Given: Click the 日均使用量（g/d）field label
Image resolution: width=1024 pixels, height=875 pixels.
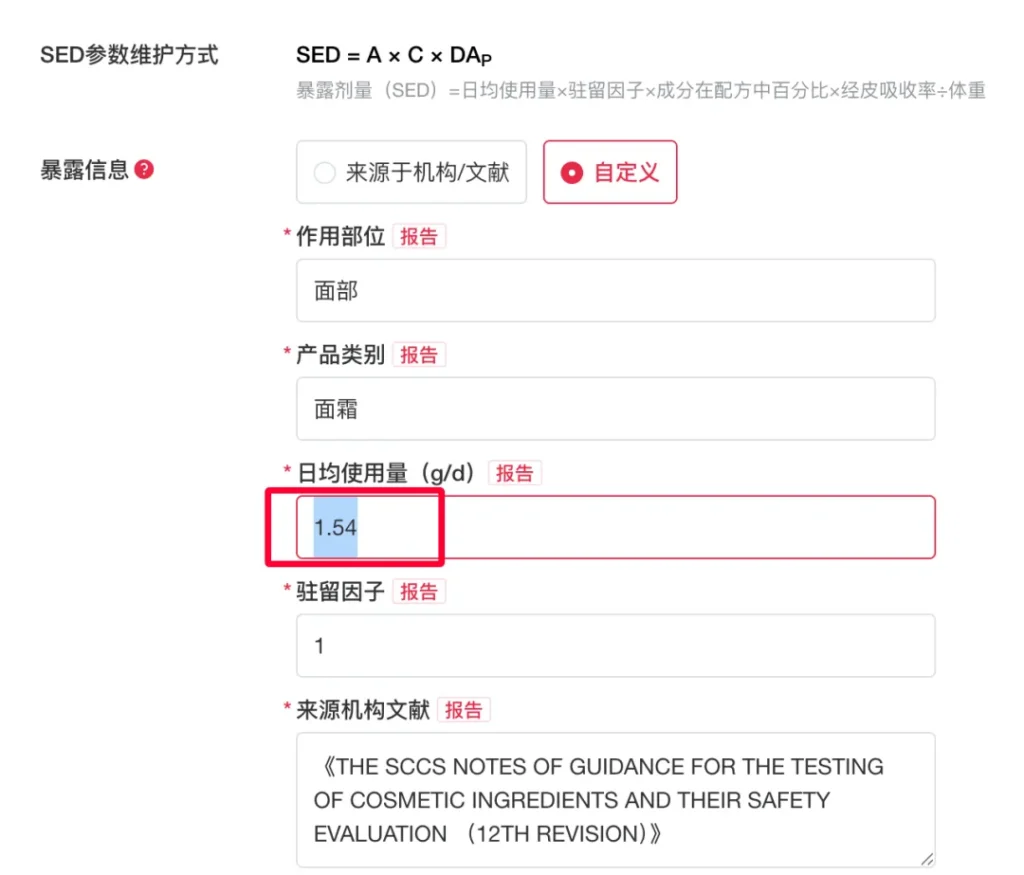Looking at the screenshot, I should coord(392,474).
